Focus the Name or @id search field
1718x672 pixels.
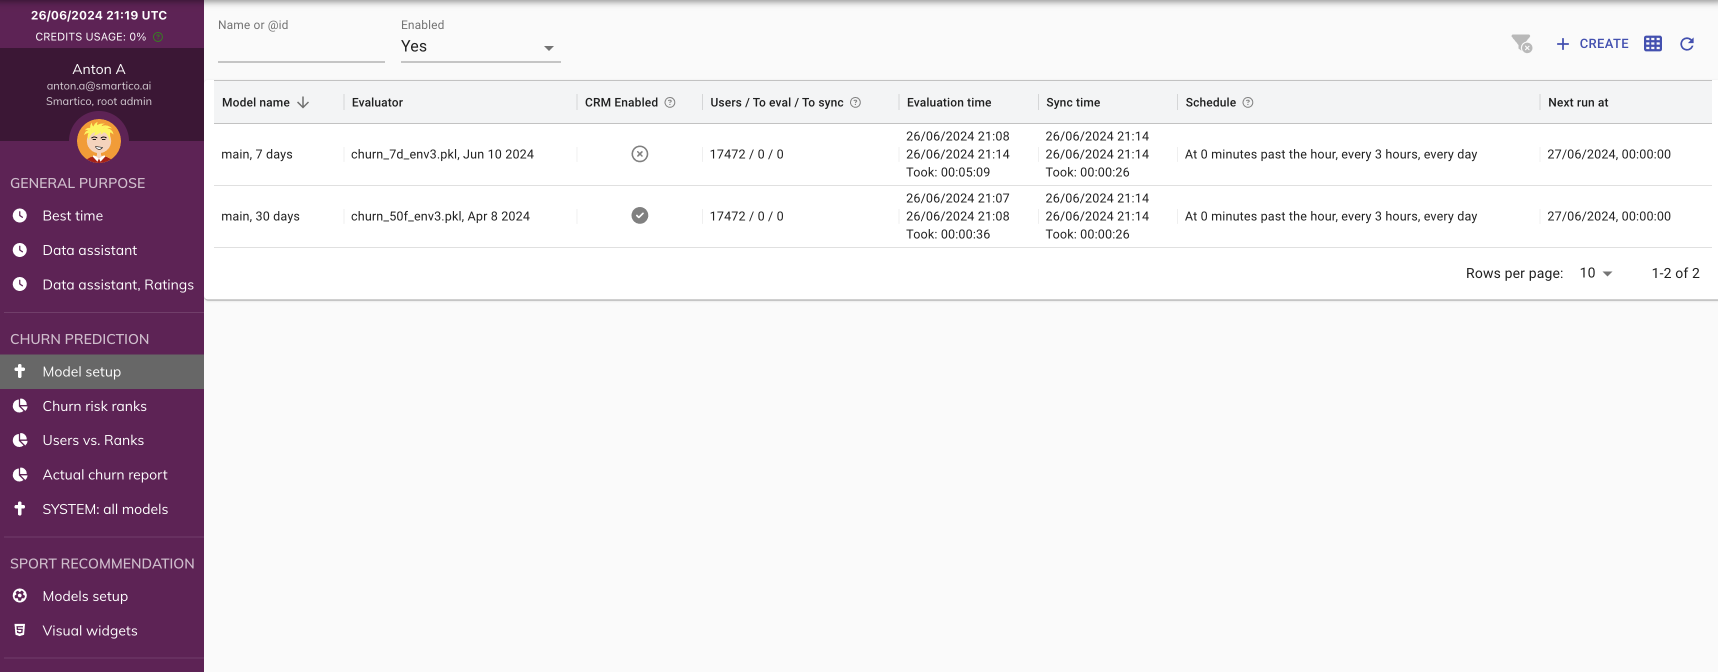click(301, 47)
